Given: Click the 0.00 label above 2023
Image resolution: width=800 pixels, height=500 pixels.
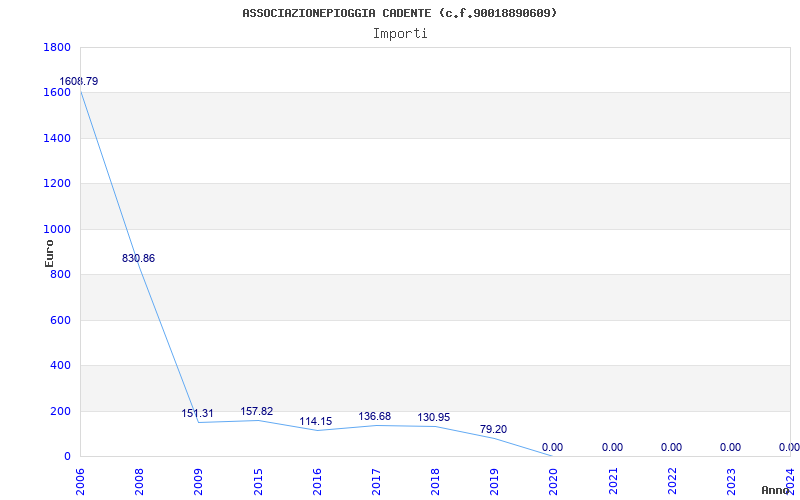Looking at the screenshot, I should tap(731, 447).
